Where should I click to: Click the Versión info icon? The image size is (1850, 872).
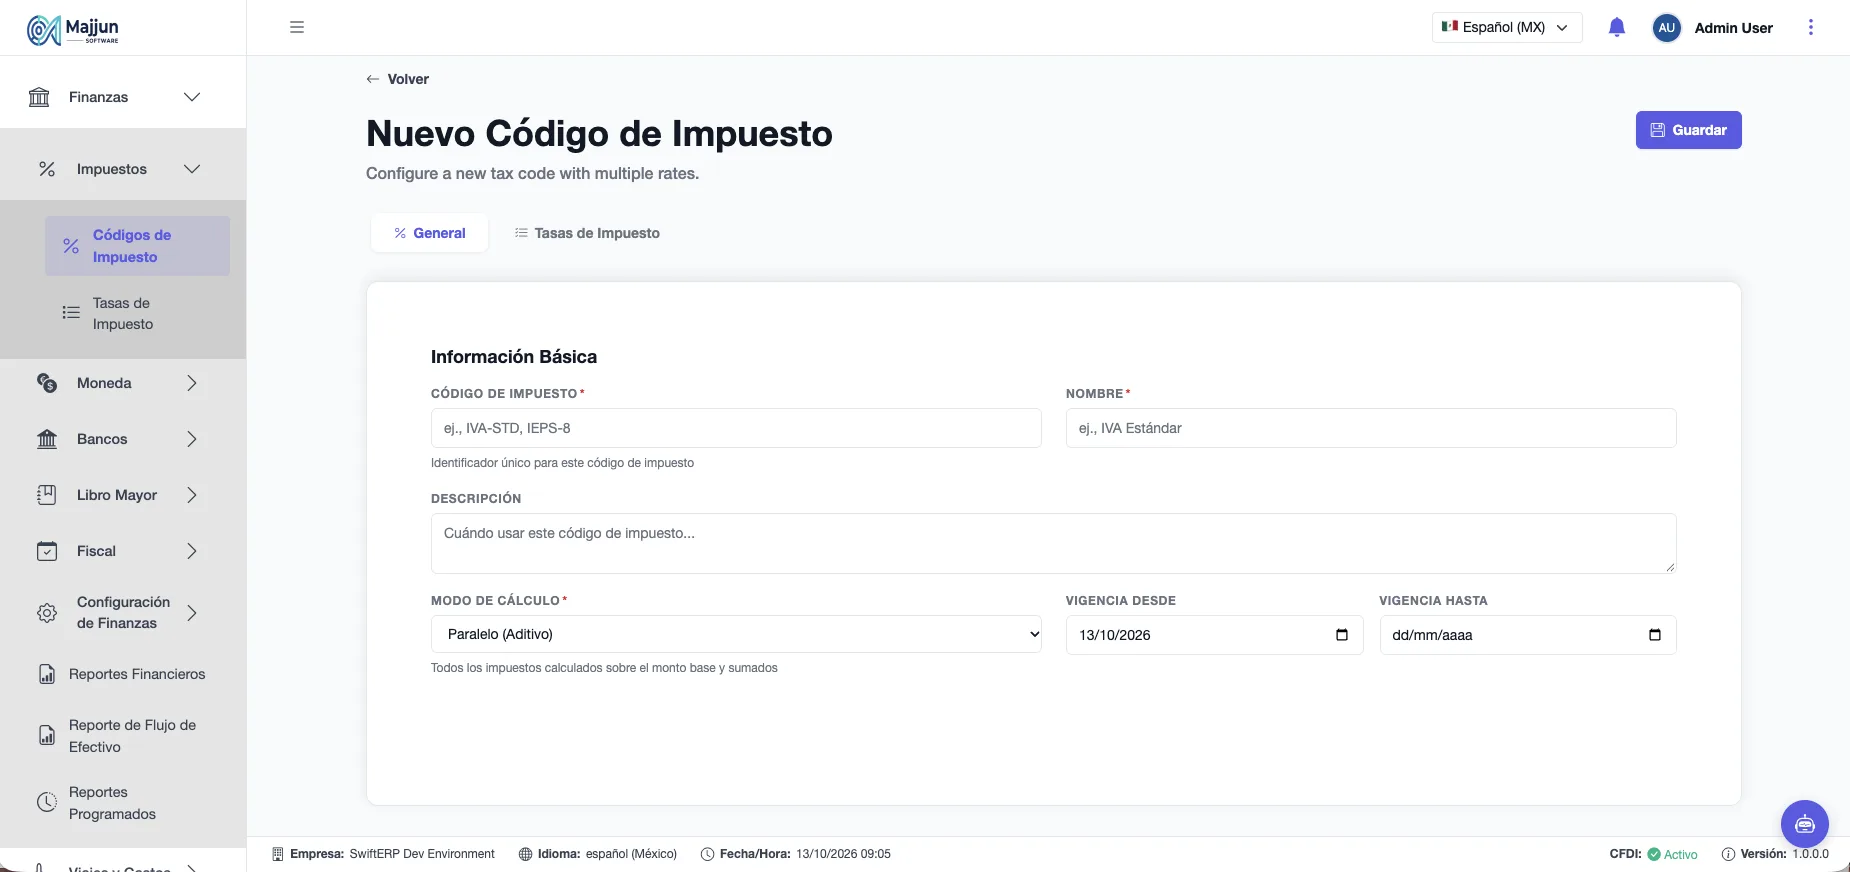click(x=1728, y=854)
